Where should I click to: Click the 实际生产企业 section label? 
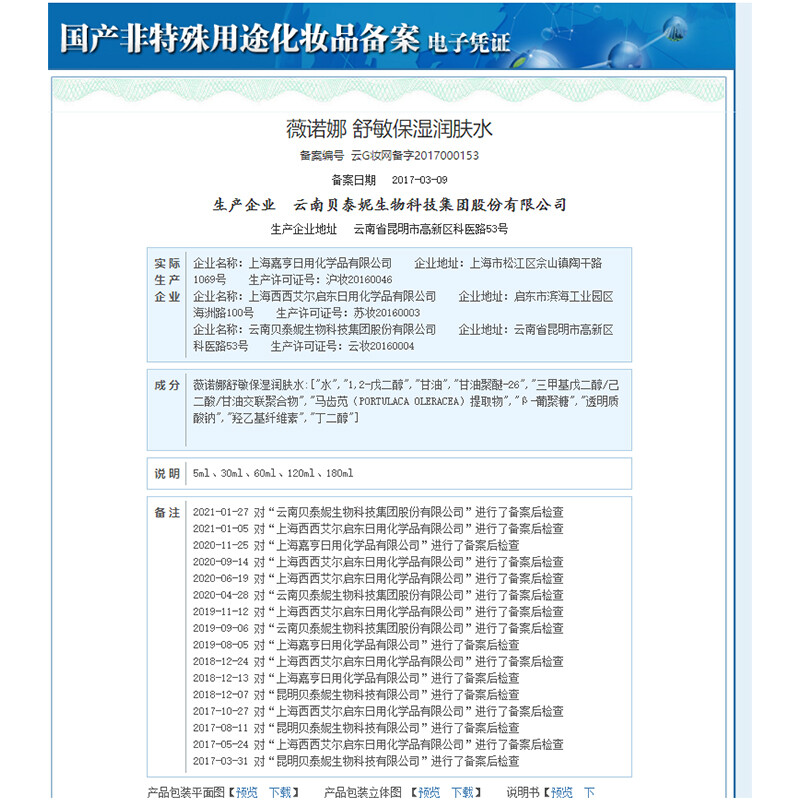click(x=167, y=280)
